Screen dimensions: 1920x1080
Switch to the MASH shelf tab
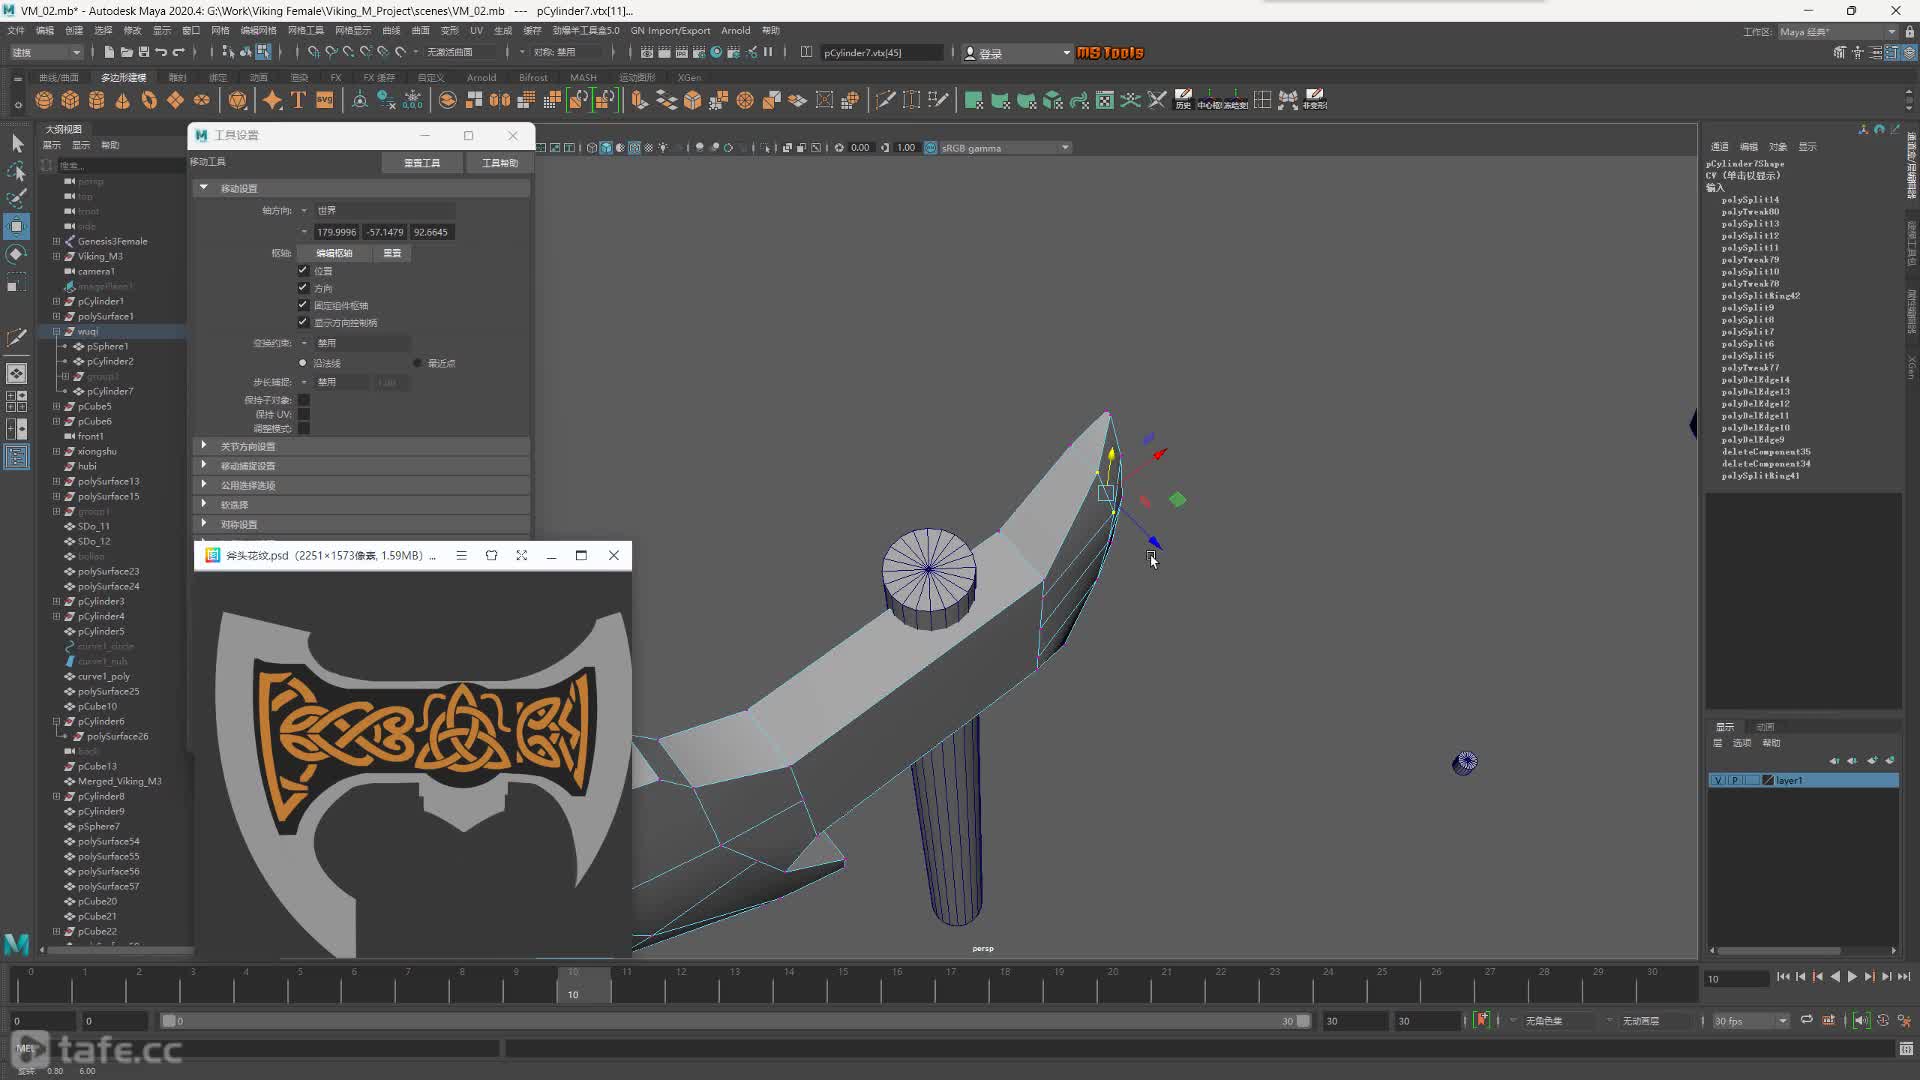[x=583, y=77]
